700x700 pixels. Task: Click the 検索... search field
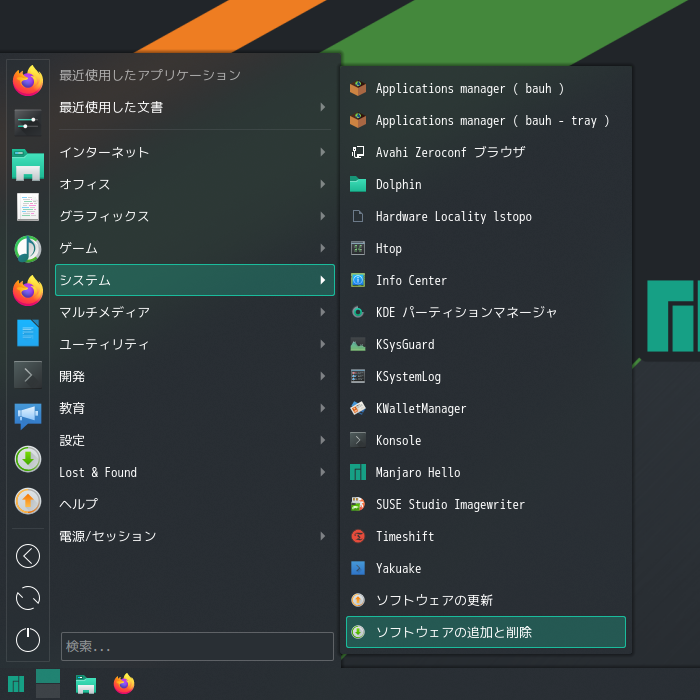click(197, 646)
